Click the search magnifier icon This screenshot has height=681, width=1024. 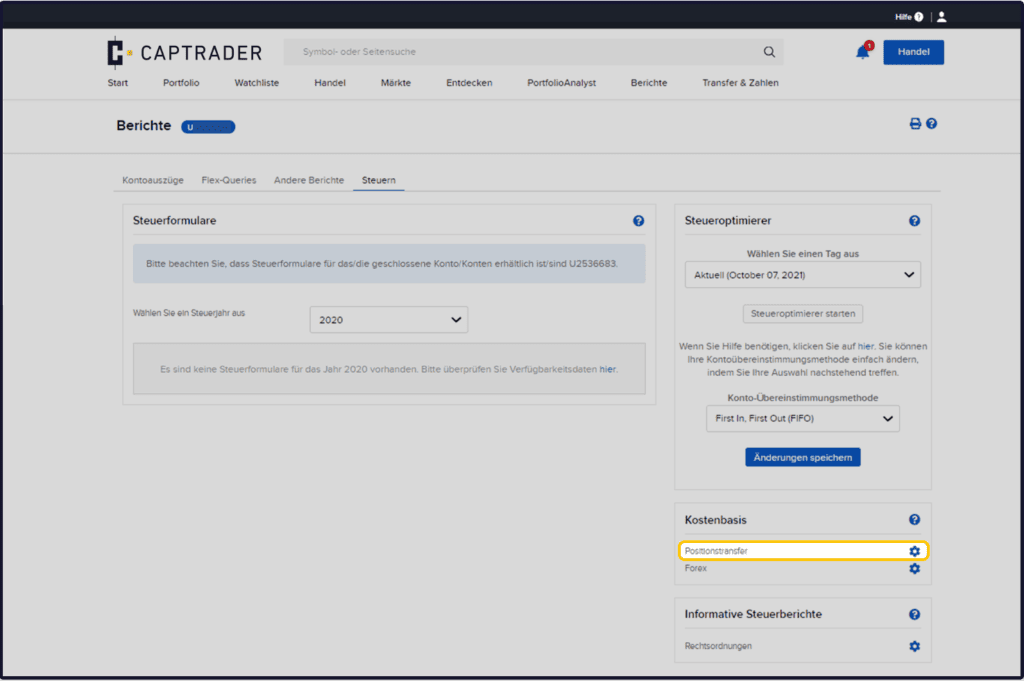(769, 52)
